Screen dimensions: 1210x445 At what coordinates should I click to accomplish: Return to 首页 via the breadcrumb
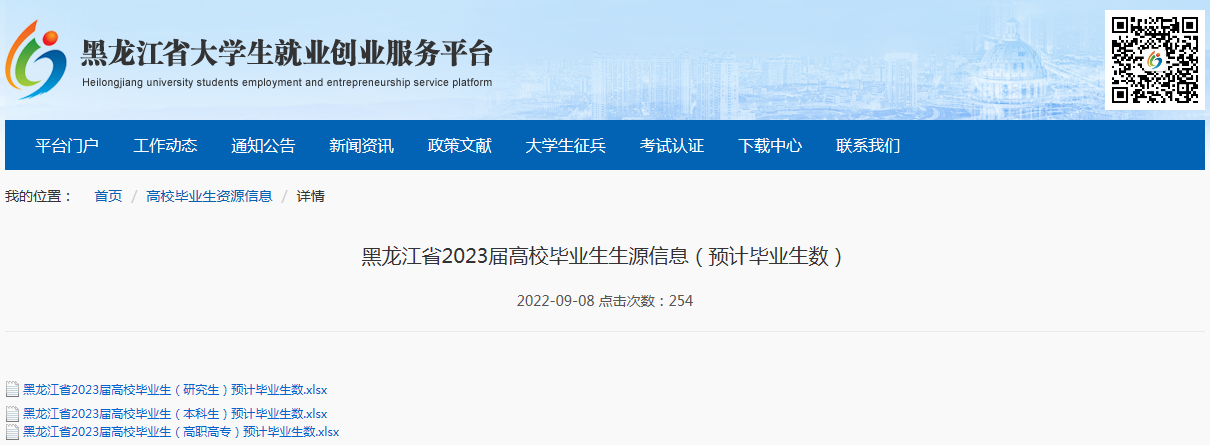click(108, 196)
